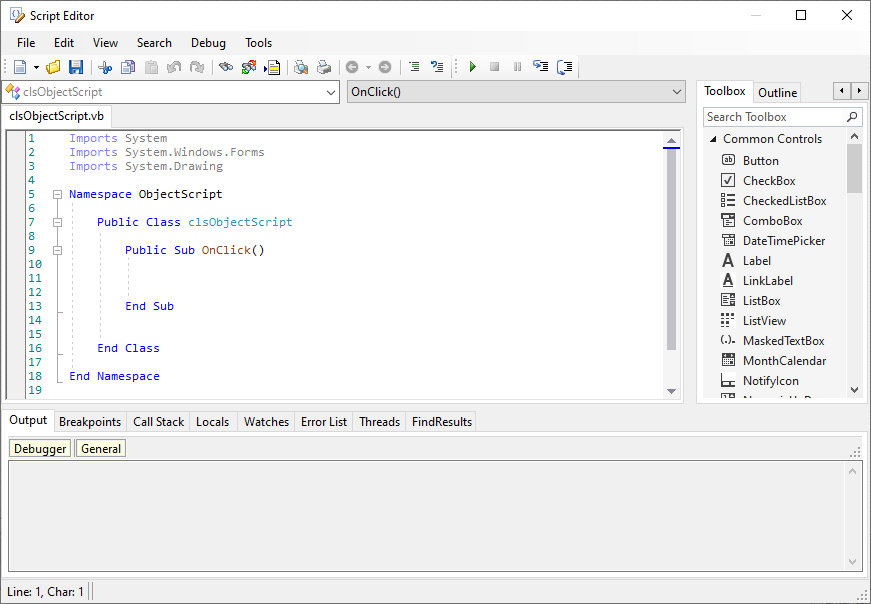Switch to the Outline tab
Screen dimensions: 871x604
(777, 92)
